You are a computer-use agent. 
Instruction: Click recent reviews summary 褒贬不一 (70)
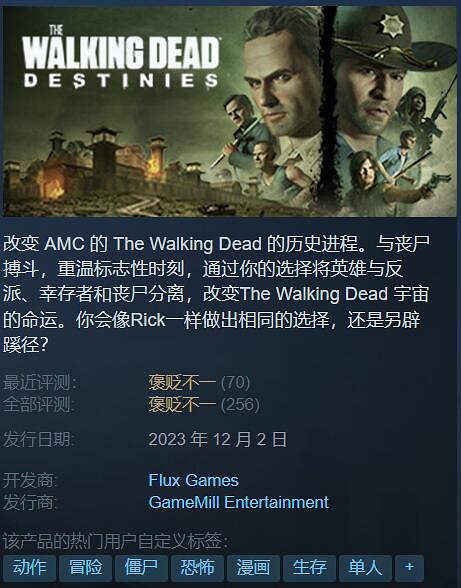pos(199,383)
